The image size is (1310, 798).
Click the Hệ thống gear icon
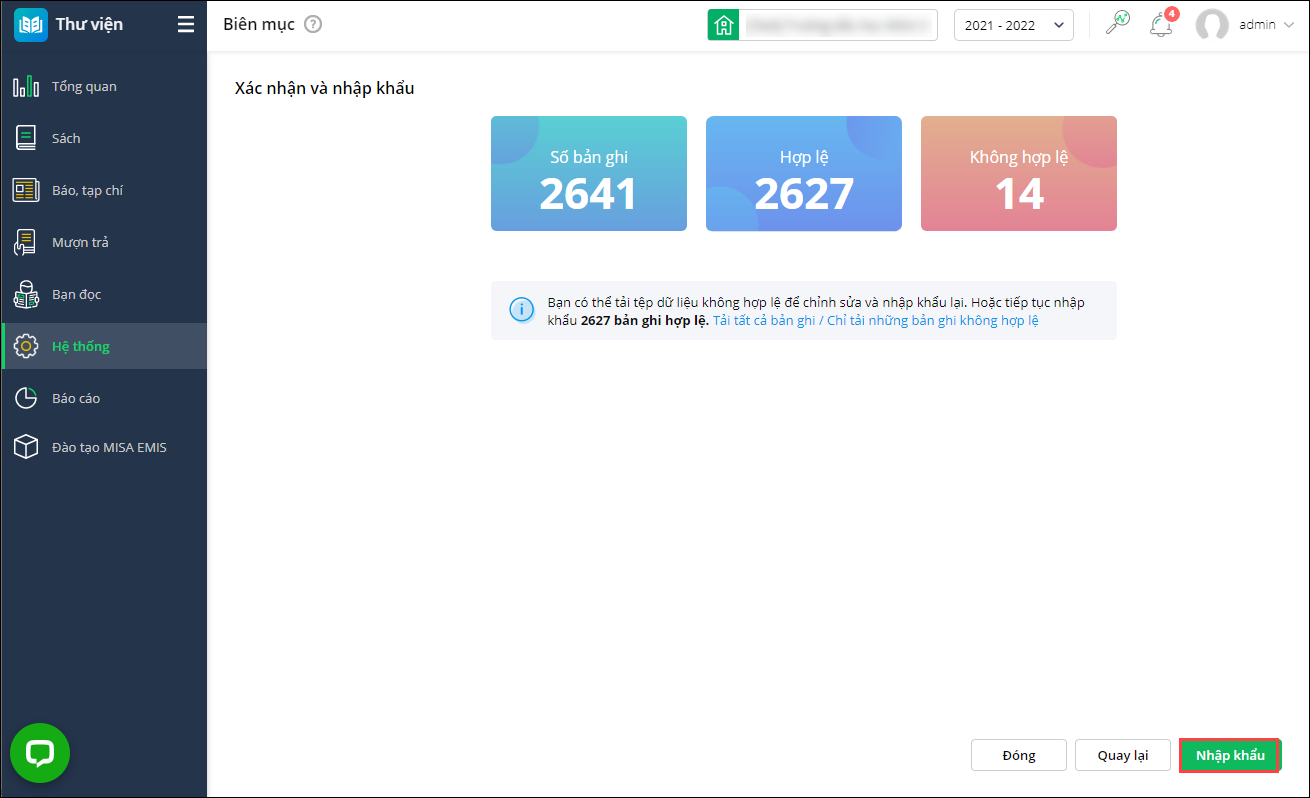coord(26,347)
